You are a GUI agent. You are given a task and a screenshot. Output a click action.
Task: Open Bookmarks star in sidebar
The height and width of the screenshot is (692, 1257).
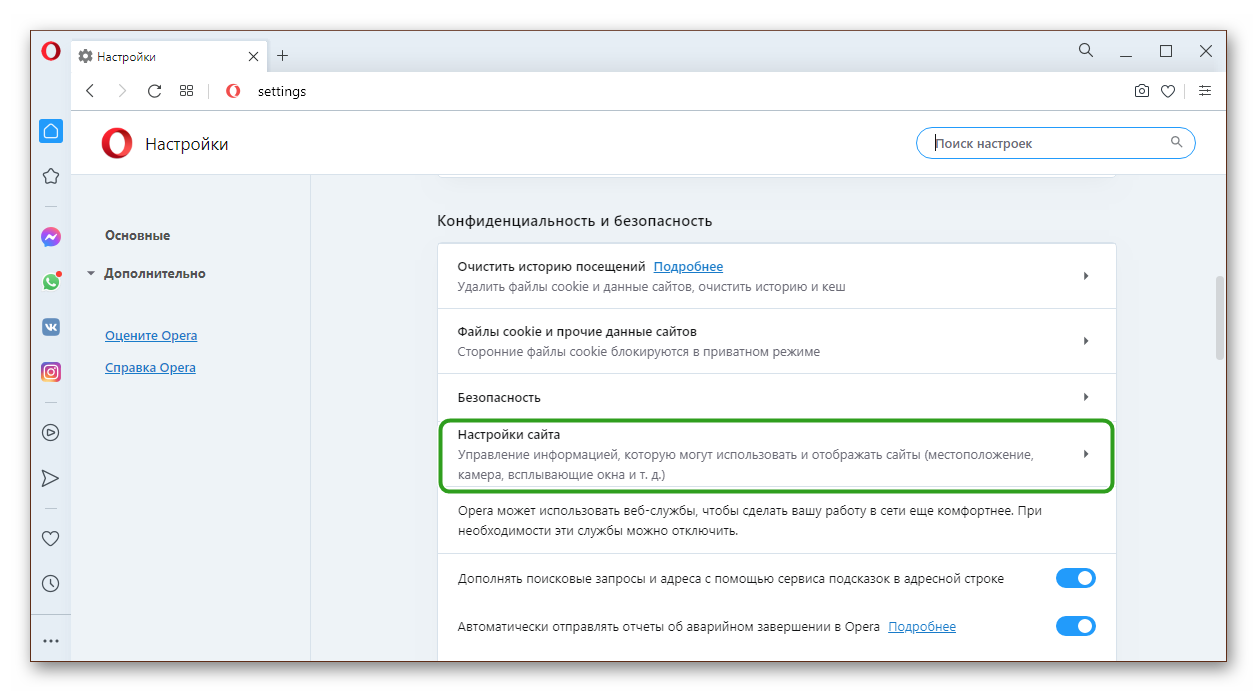pos(51,176)
